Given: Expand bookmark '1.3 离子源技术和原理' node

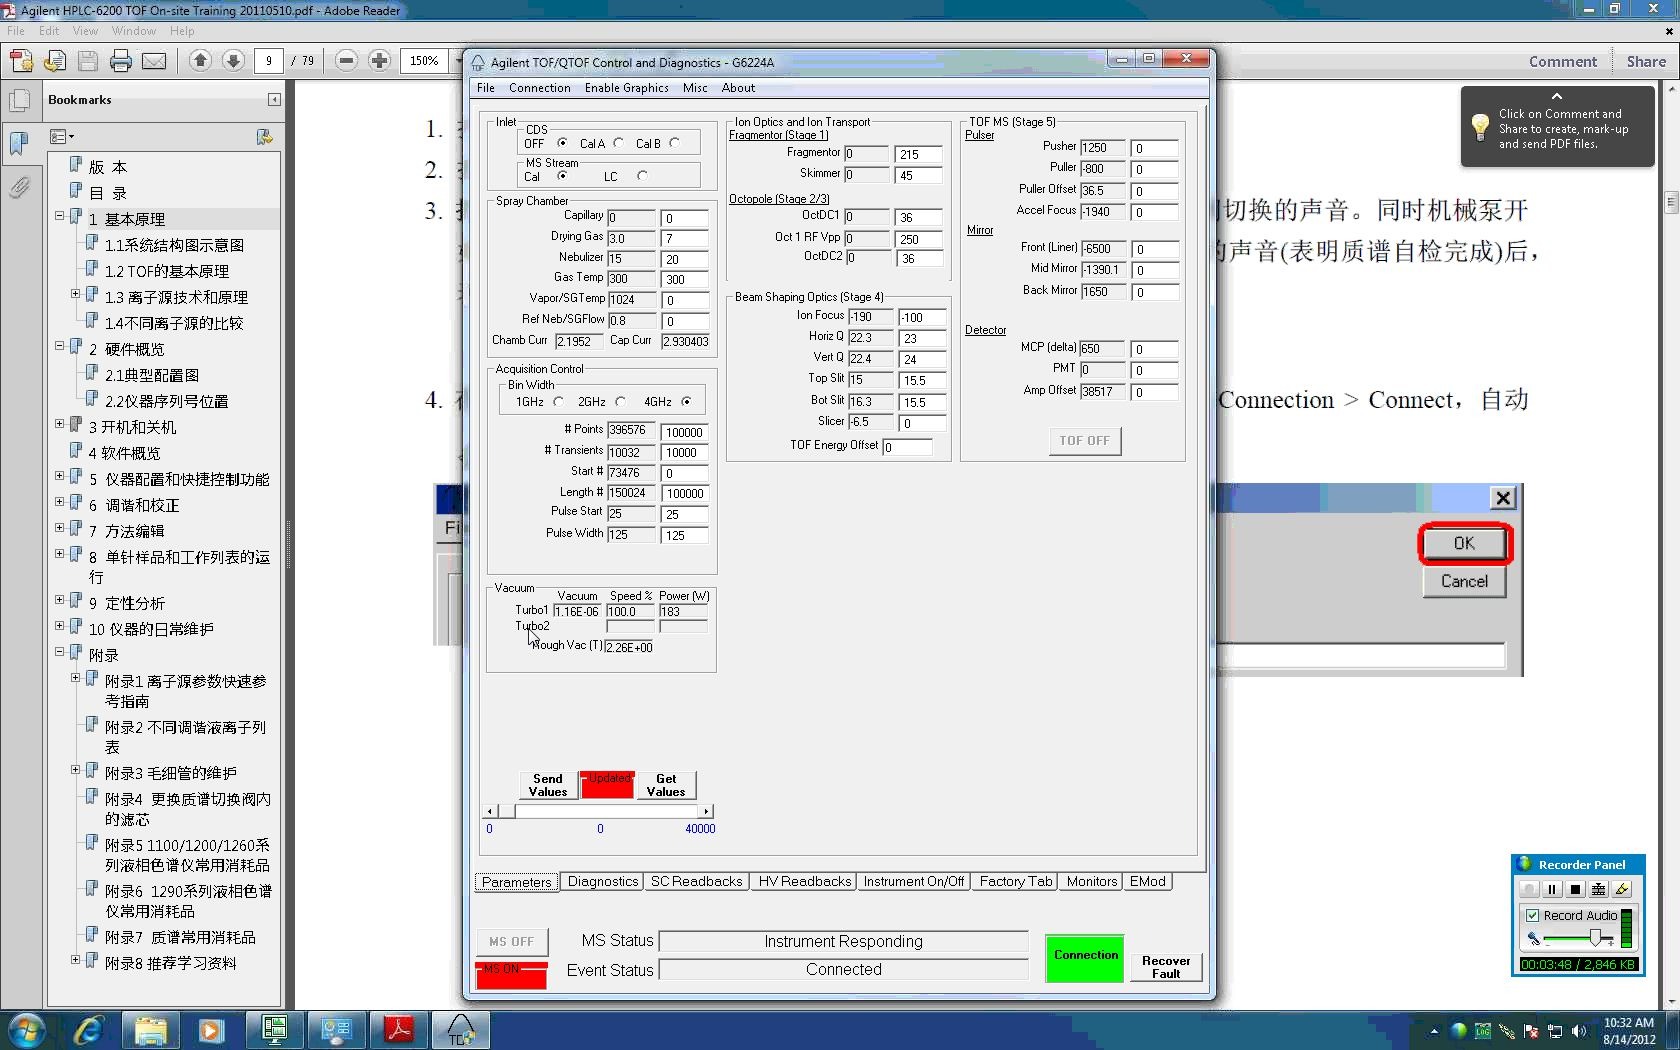Looking at the screenshot, I should pyautogui.click(x=75, y=294).
